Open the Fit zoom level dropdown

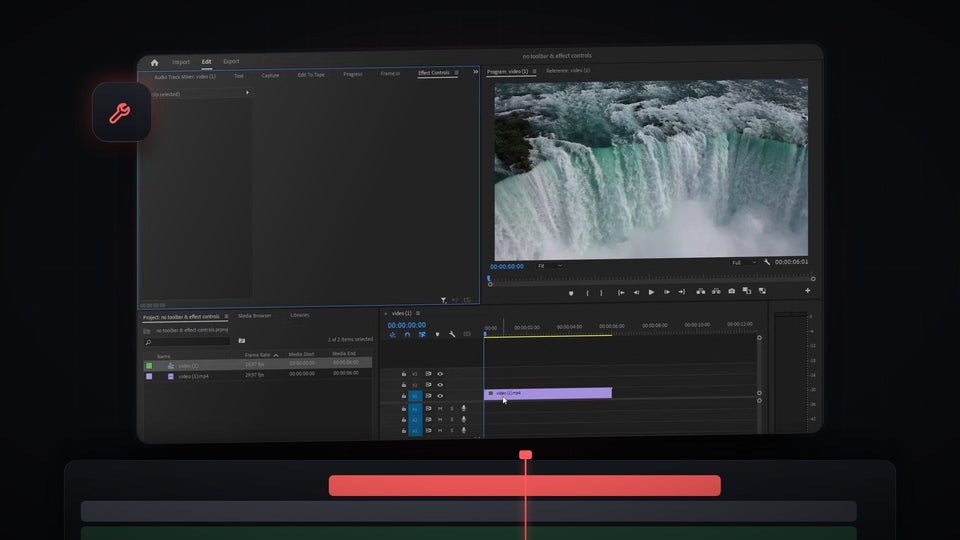click(x=549, y=266)
